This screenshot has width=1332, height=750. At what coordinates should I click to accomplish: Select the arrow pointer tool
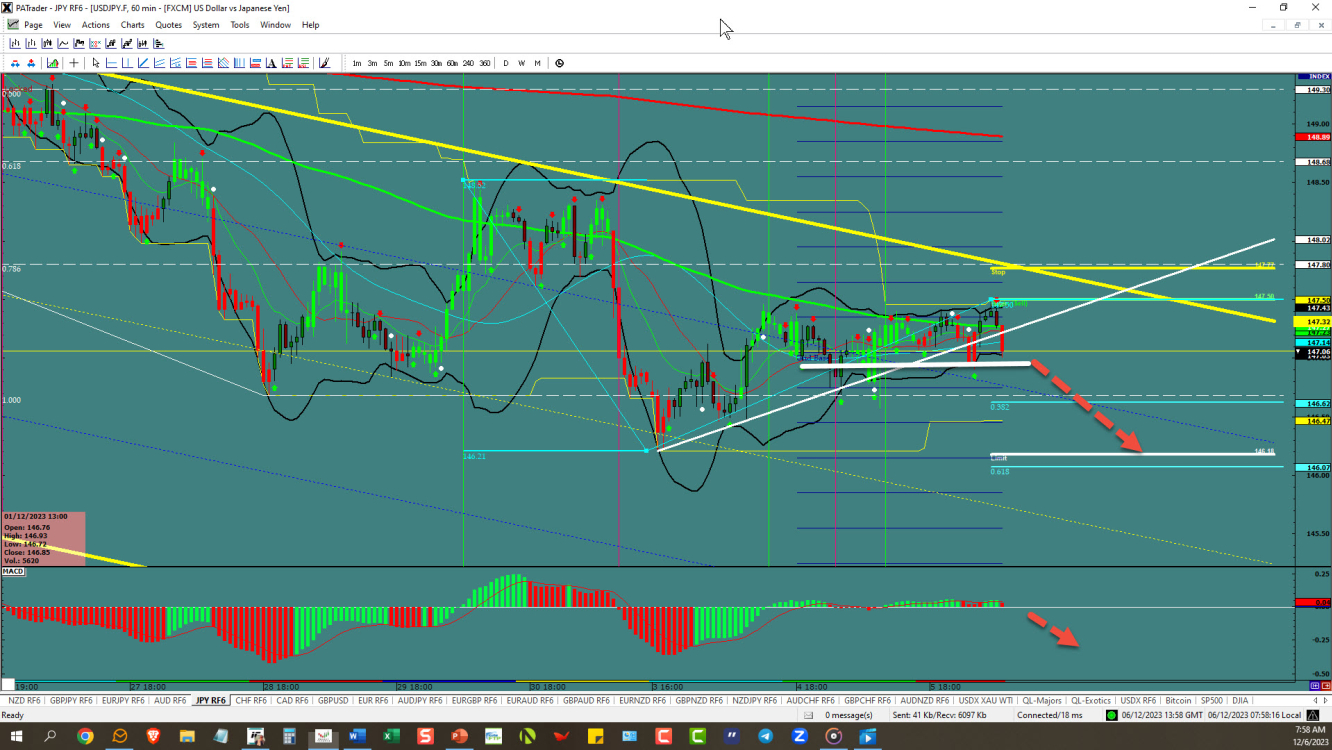click(x=96, y=63)
